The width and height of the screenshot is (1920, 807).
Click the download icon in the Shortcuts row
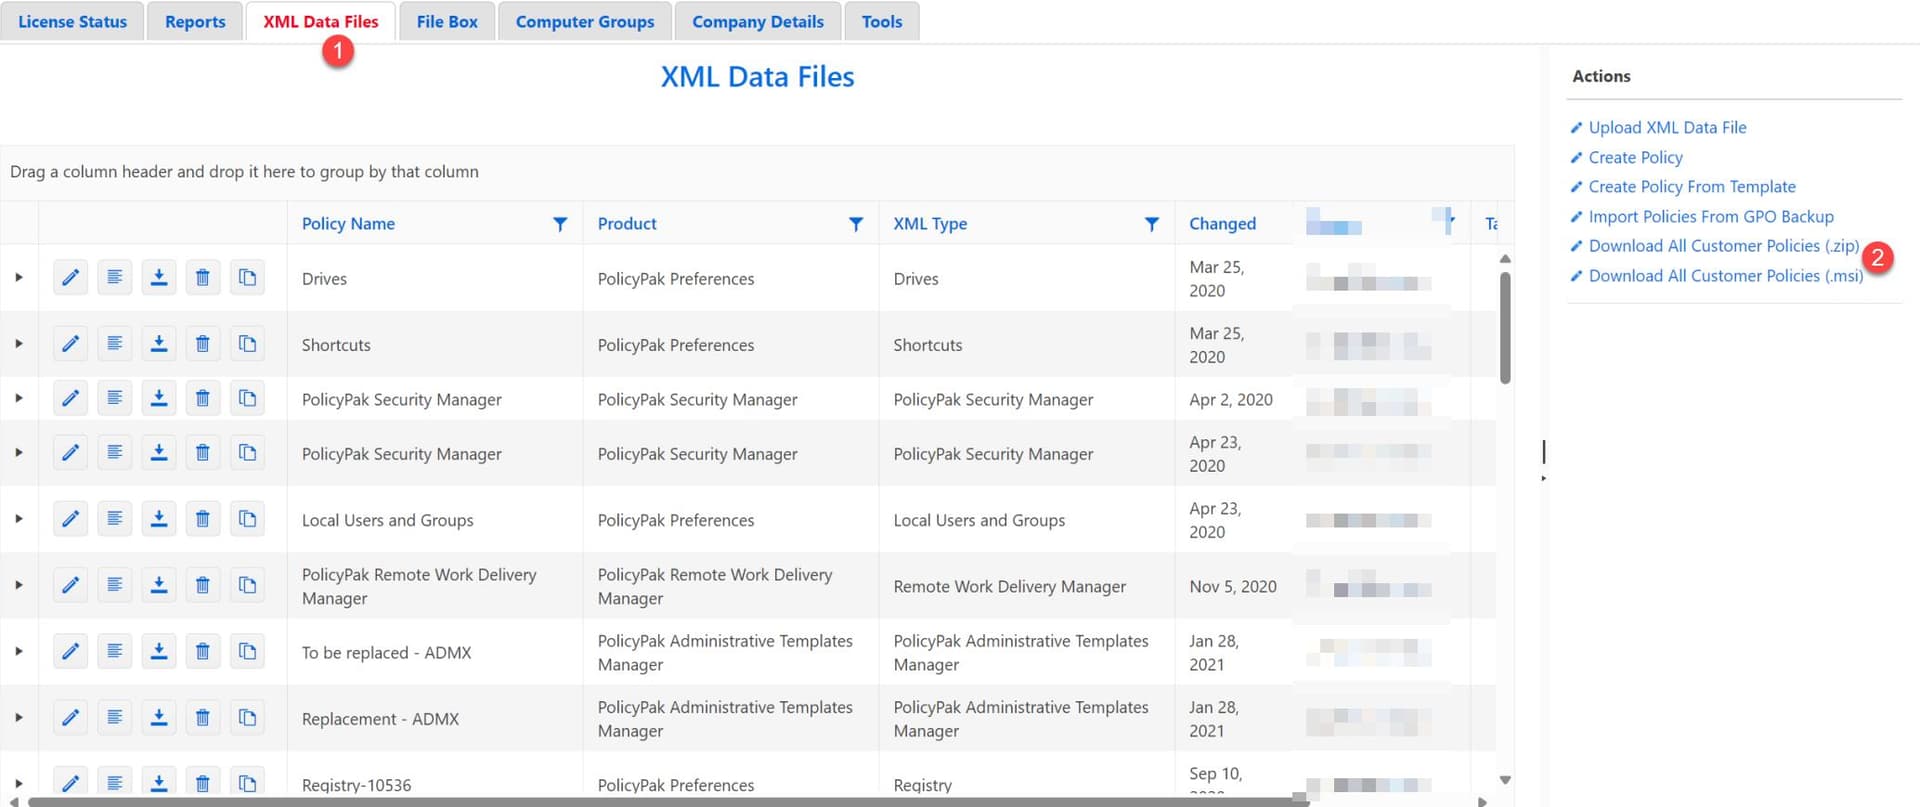[x=158, y=344]
